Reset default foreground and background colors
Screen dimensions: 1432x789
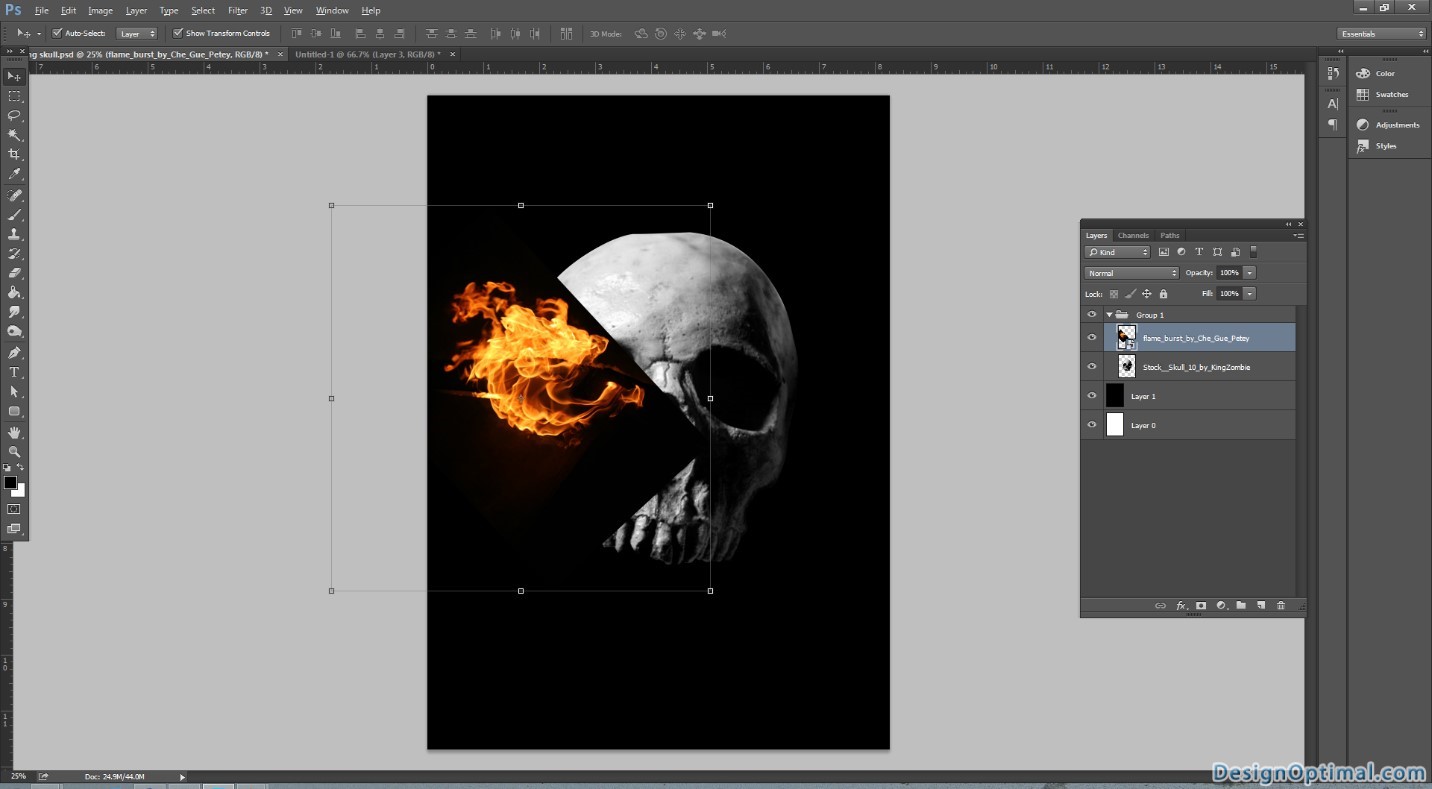pyautogui.click(x=7, y=467)
